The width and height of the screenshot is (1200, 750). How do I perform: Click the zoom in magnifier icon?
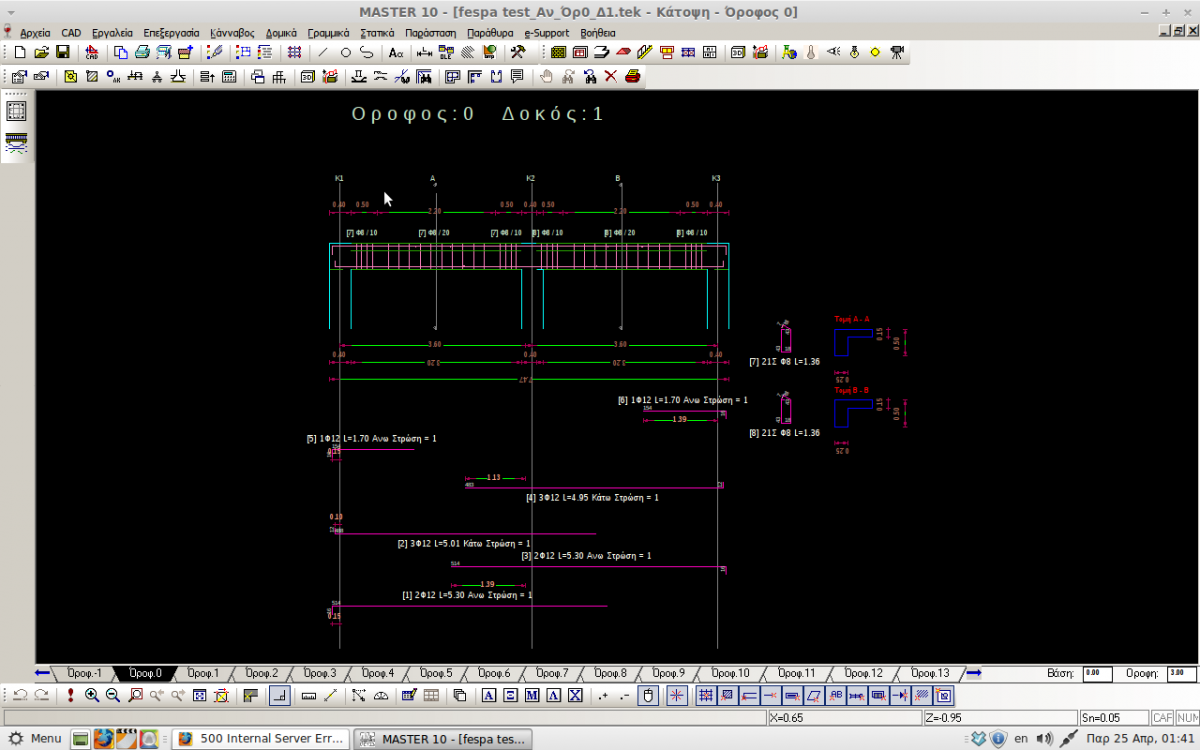pos(92,696)
